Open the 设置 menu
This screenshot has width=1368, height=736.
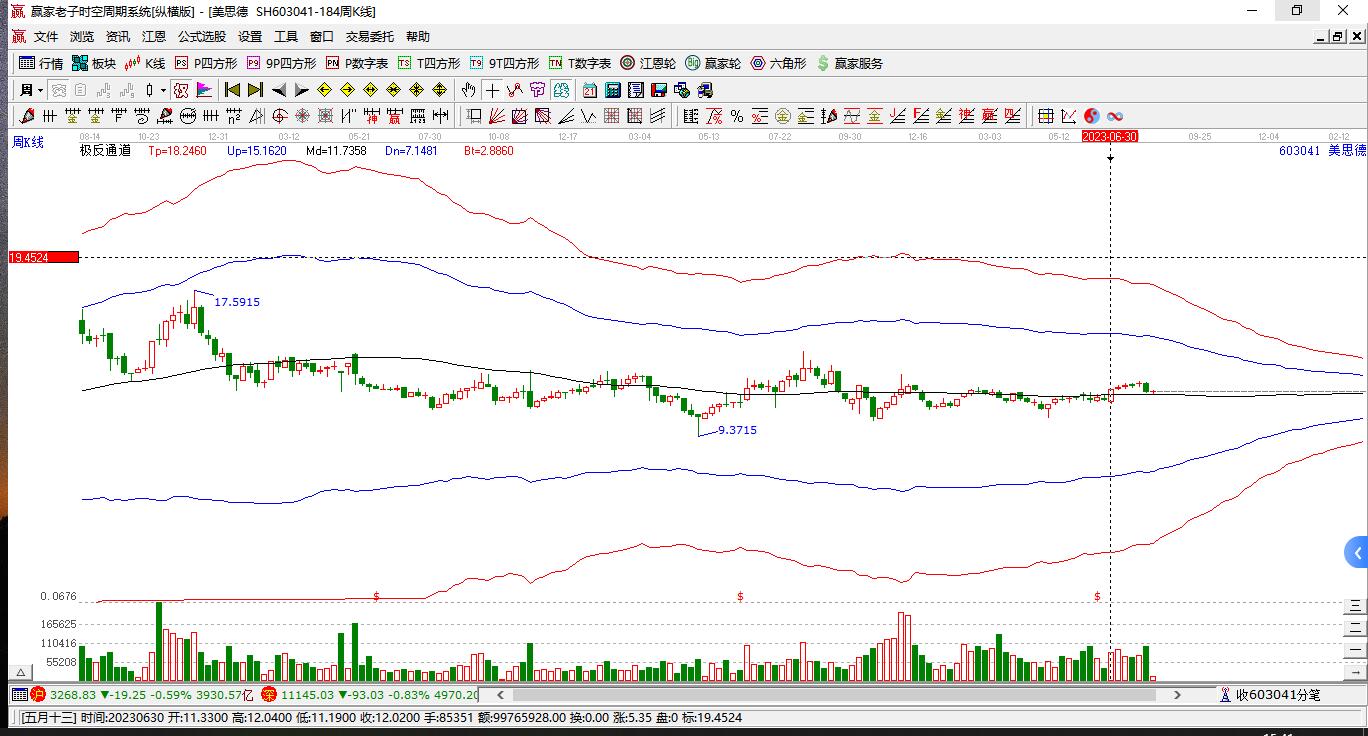[x=250, y=37]
